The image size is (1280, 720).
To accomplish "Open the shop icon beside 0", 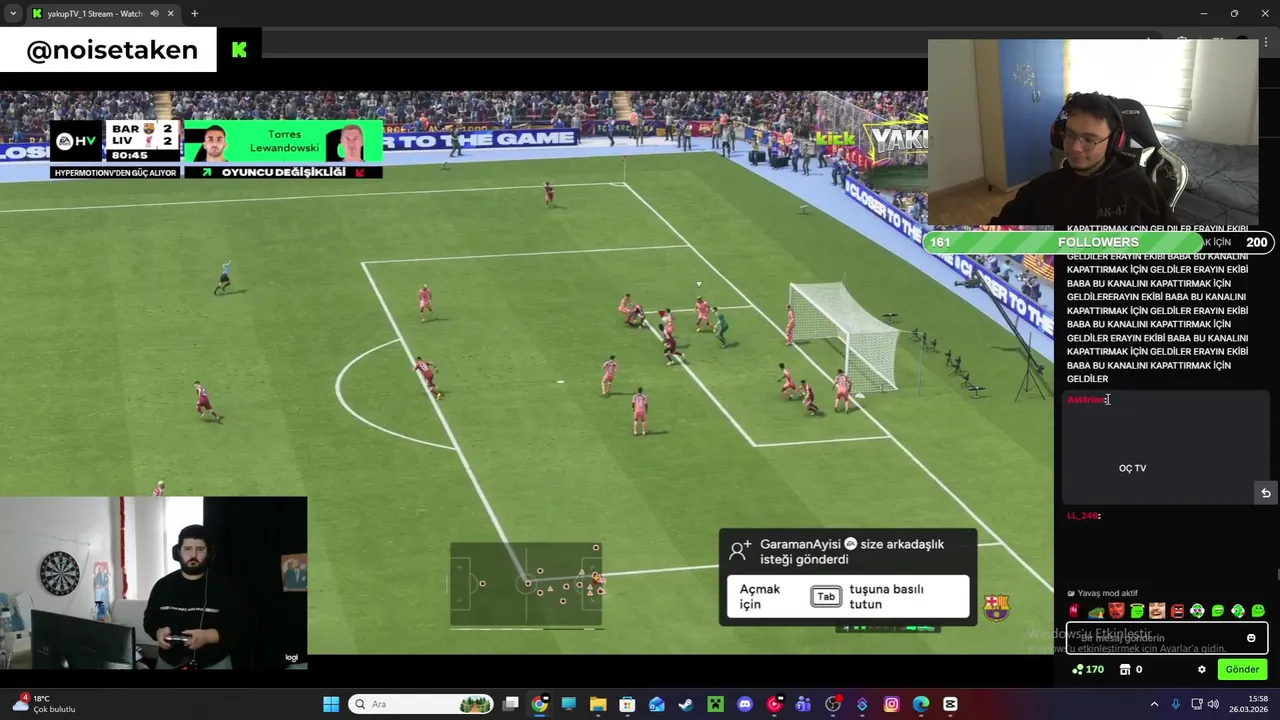I will click(1125, 669).
